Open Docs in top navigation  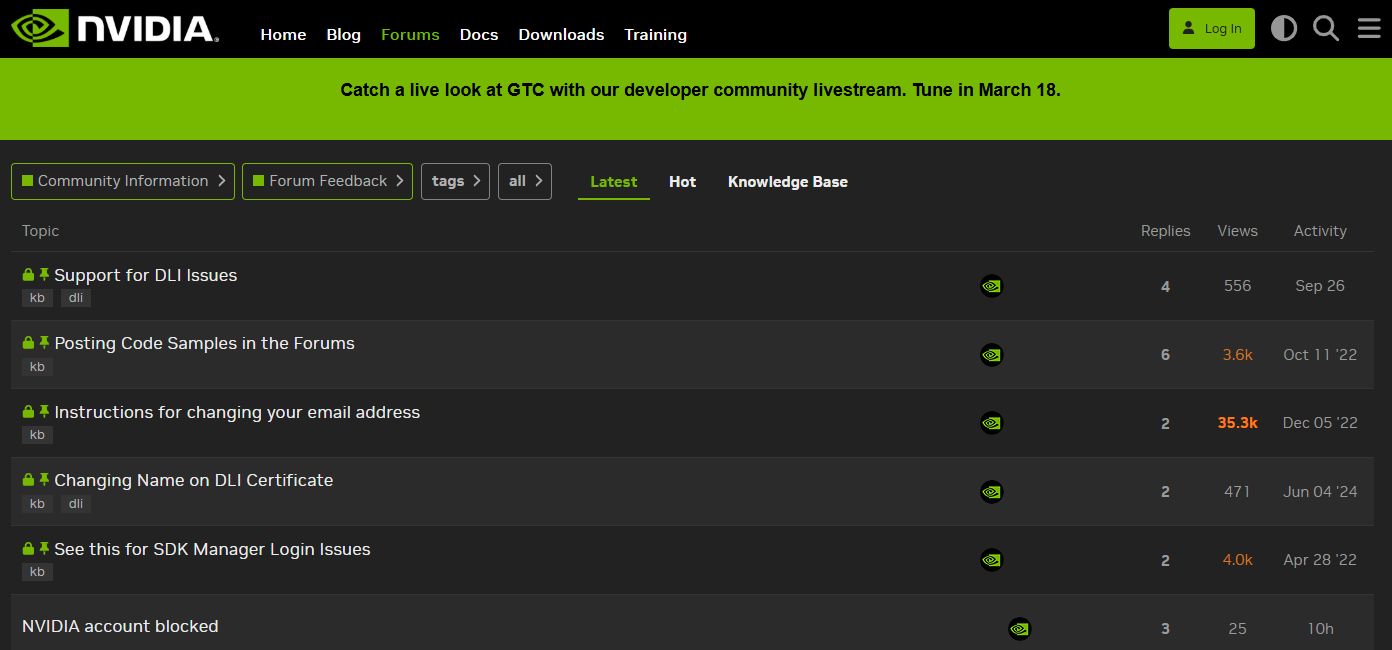pos(479,34)
